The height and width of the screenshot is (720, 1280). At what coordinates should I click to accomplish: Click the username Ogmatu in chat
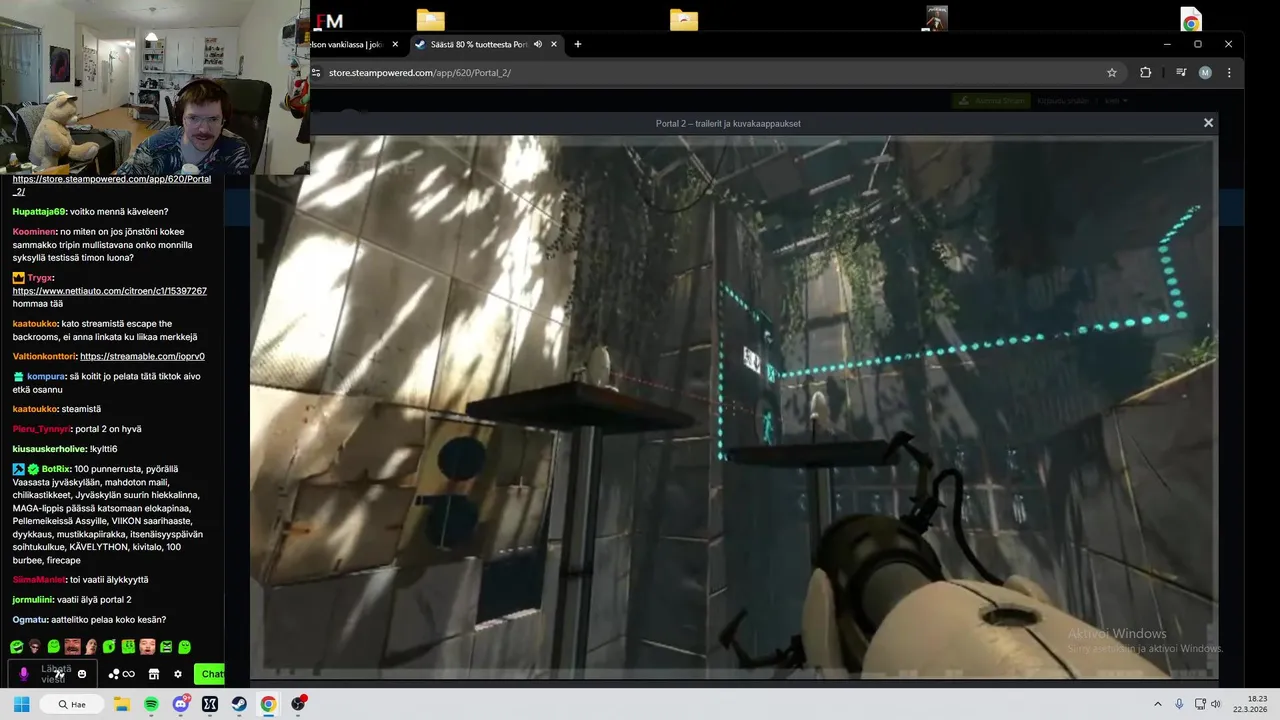click(29, 620)
